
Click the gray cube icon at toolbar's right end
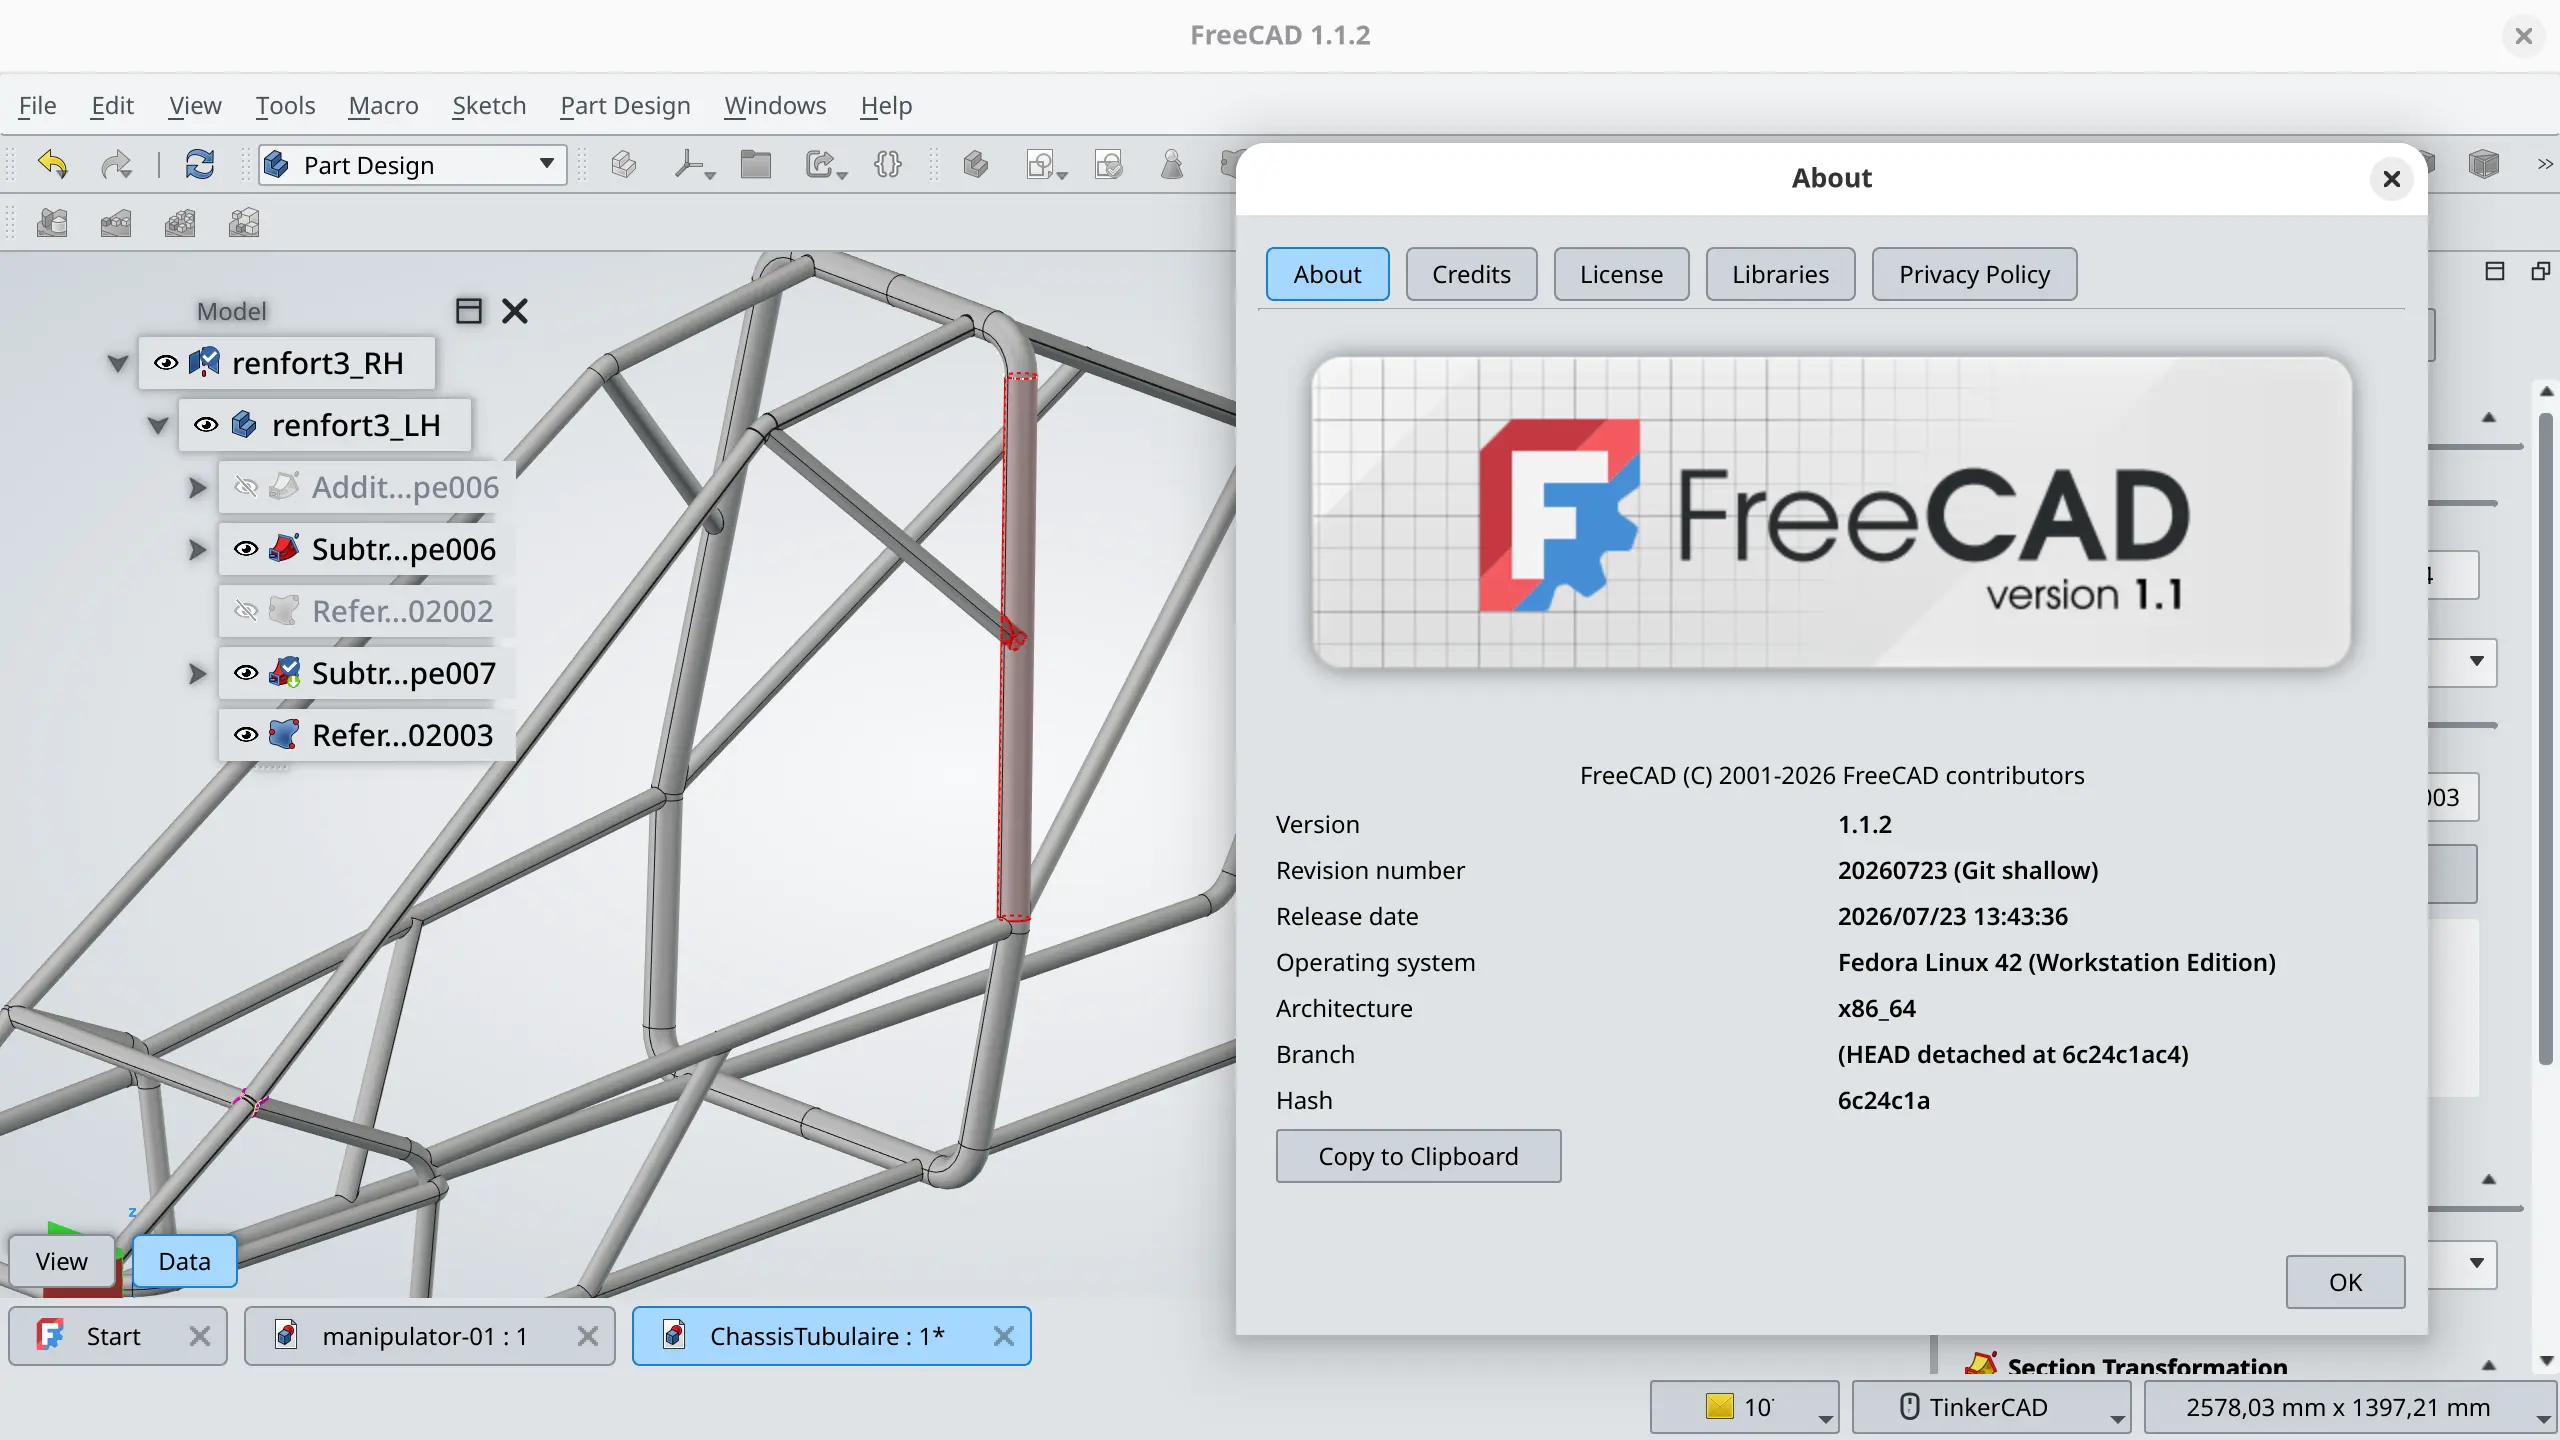[2484, 164]
